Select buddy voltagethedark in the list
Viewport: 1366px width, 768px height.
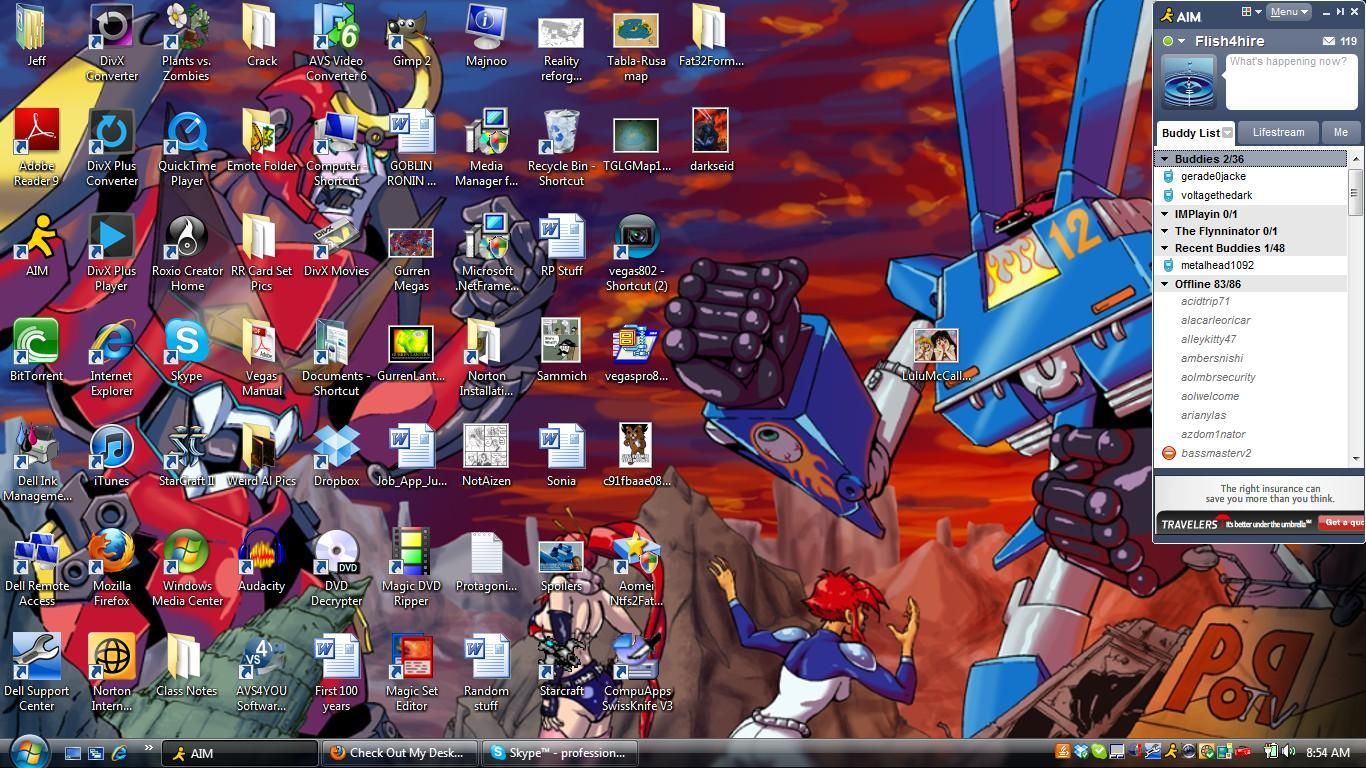click(1216, 195)
